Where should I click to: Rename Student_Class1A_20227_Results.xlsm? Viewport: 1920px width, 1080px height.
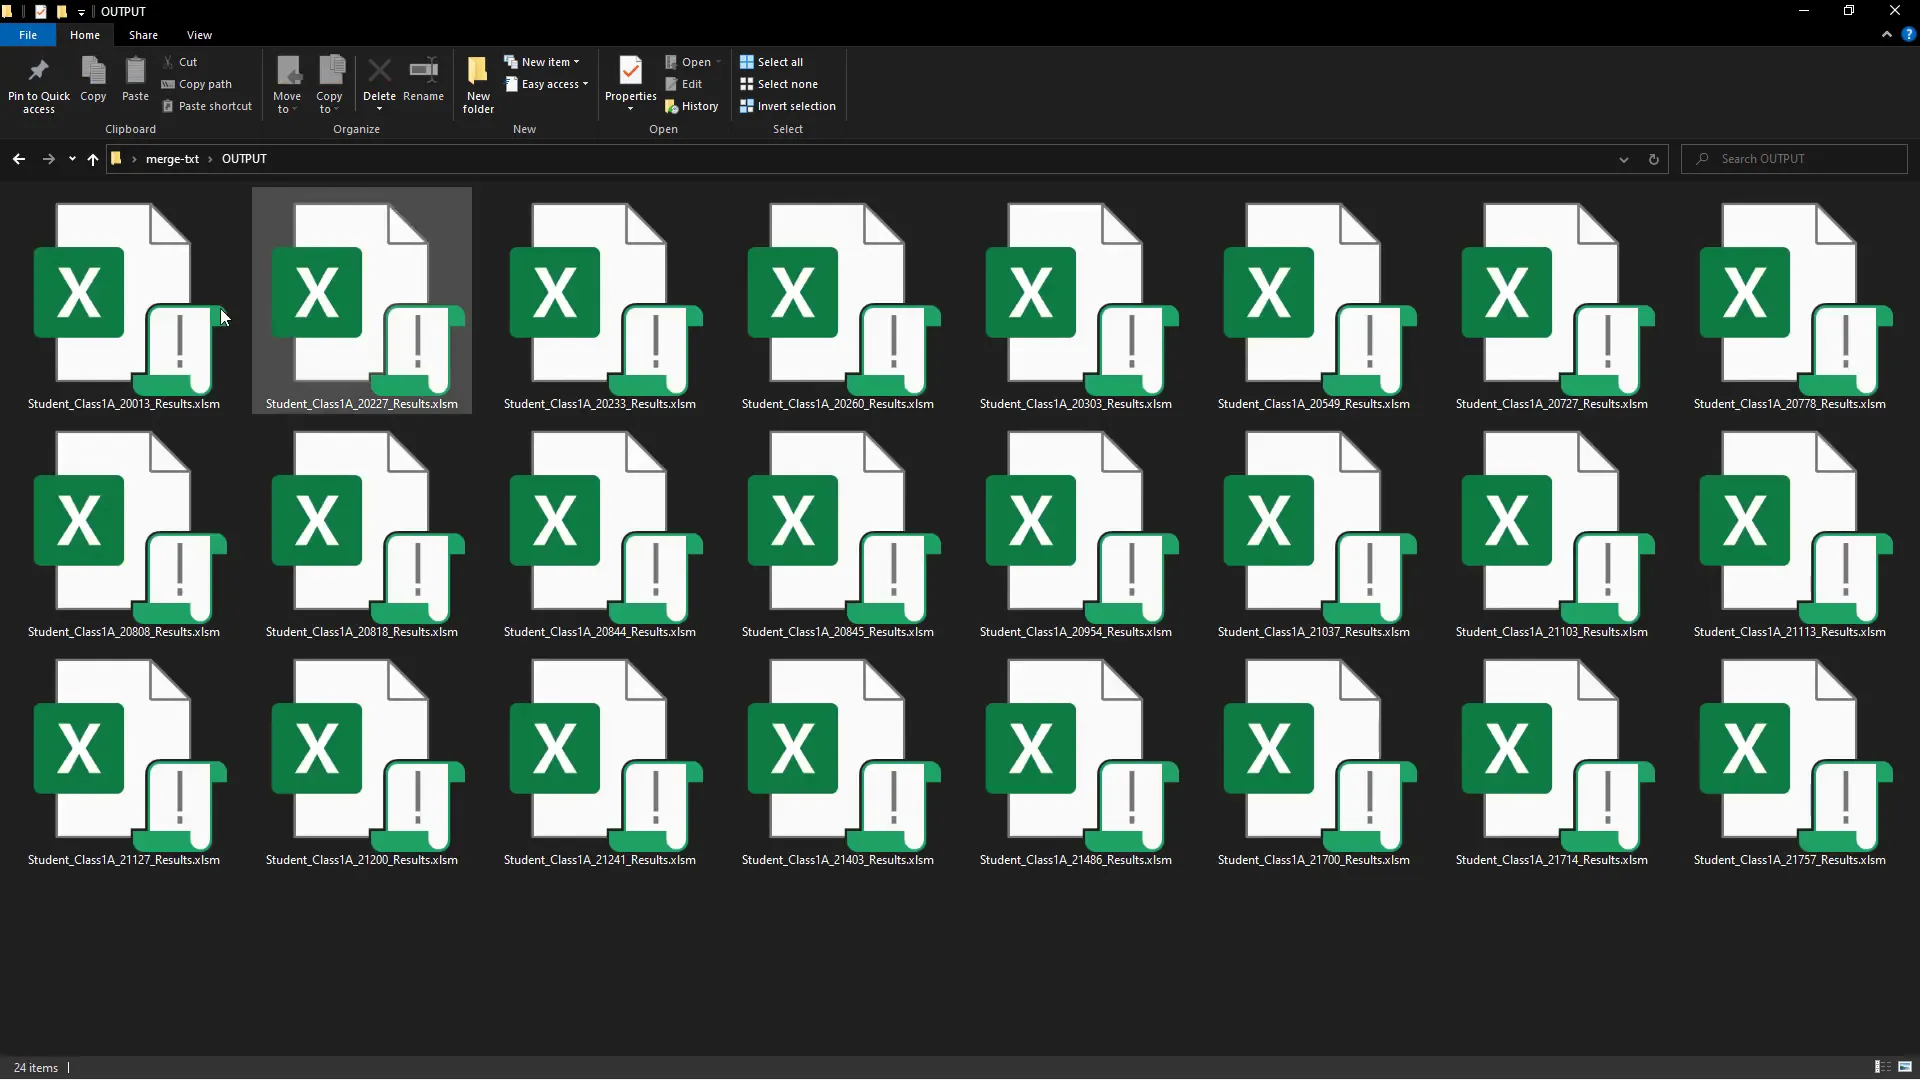coord(424,80)
